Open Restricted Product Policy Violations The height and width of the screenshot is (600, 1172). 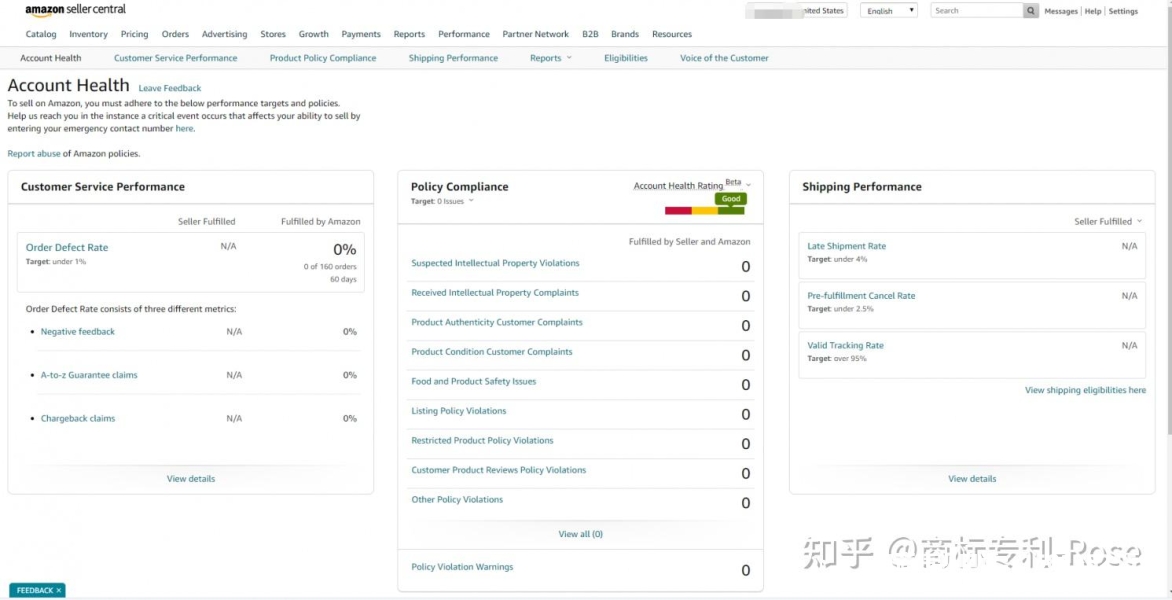click(x=482, y=441)
